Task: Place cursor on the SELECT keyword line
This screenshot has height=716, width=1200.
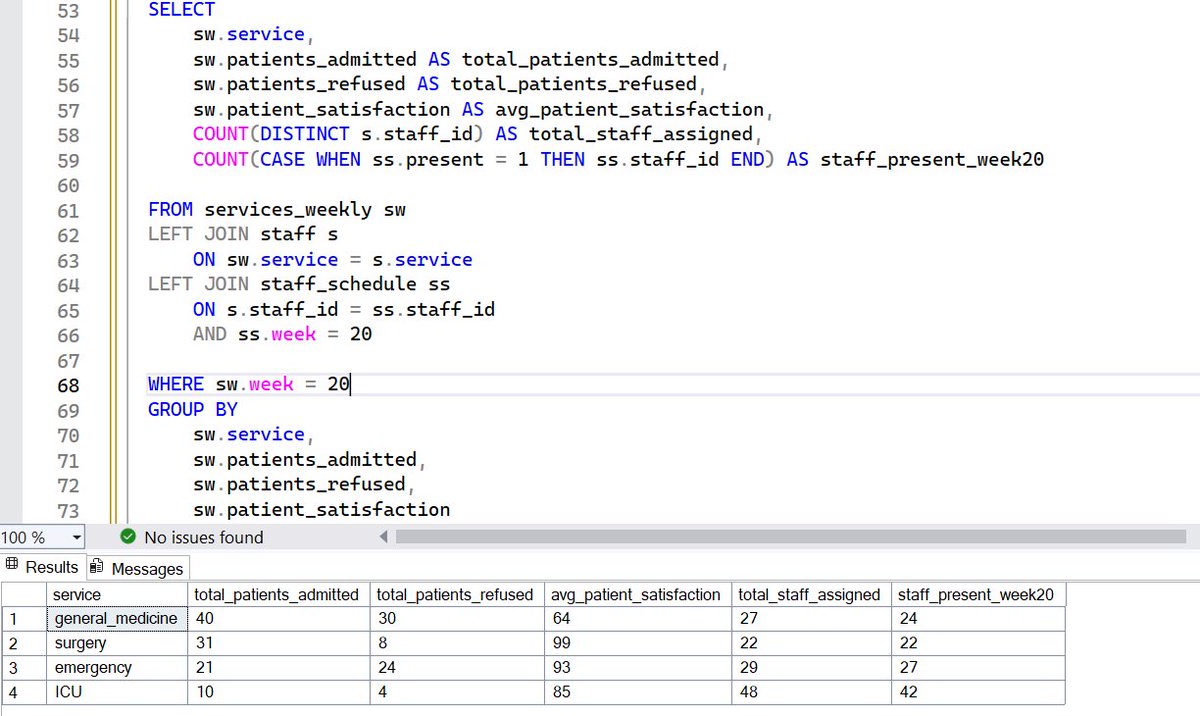Action: pos(181,10)
